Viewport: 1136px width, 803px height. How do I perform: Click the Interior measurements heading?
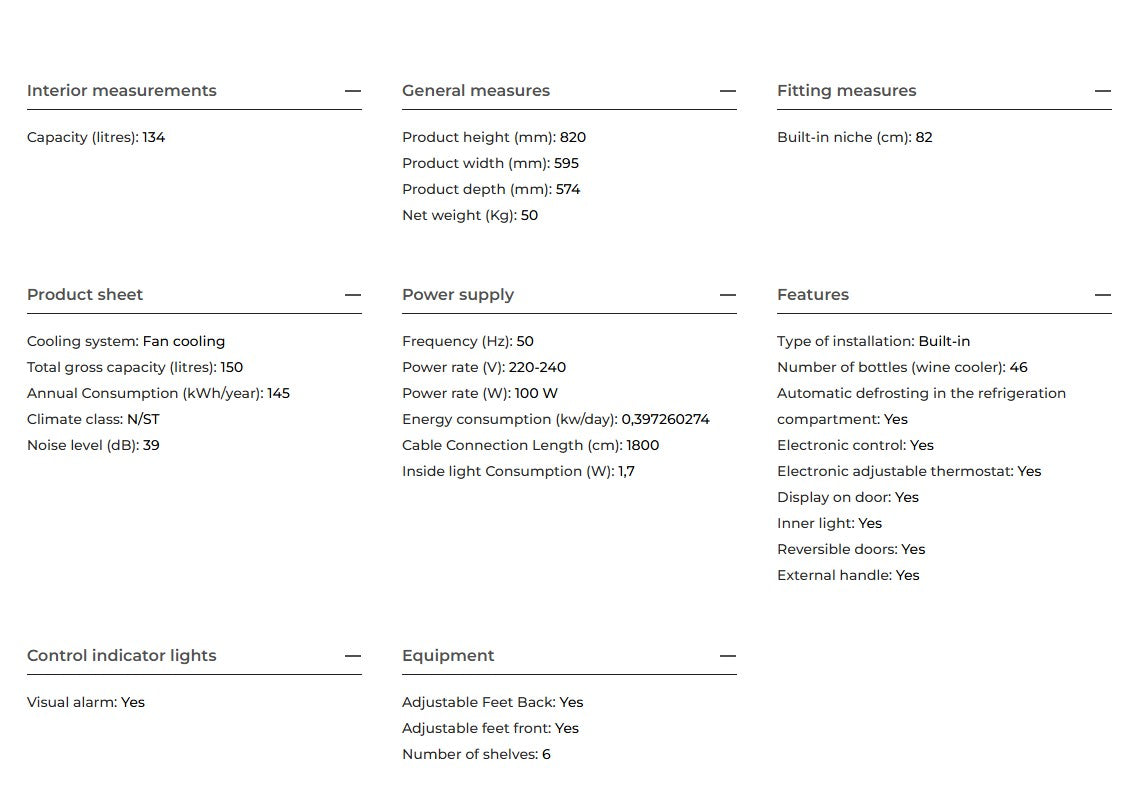pyautogui.click(x=122, y=91)
